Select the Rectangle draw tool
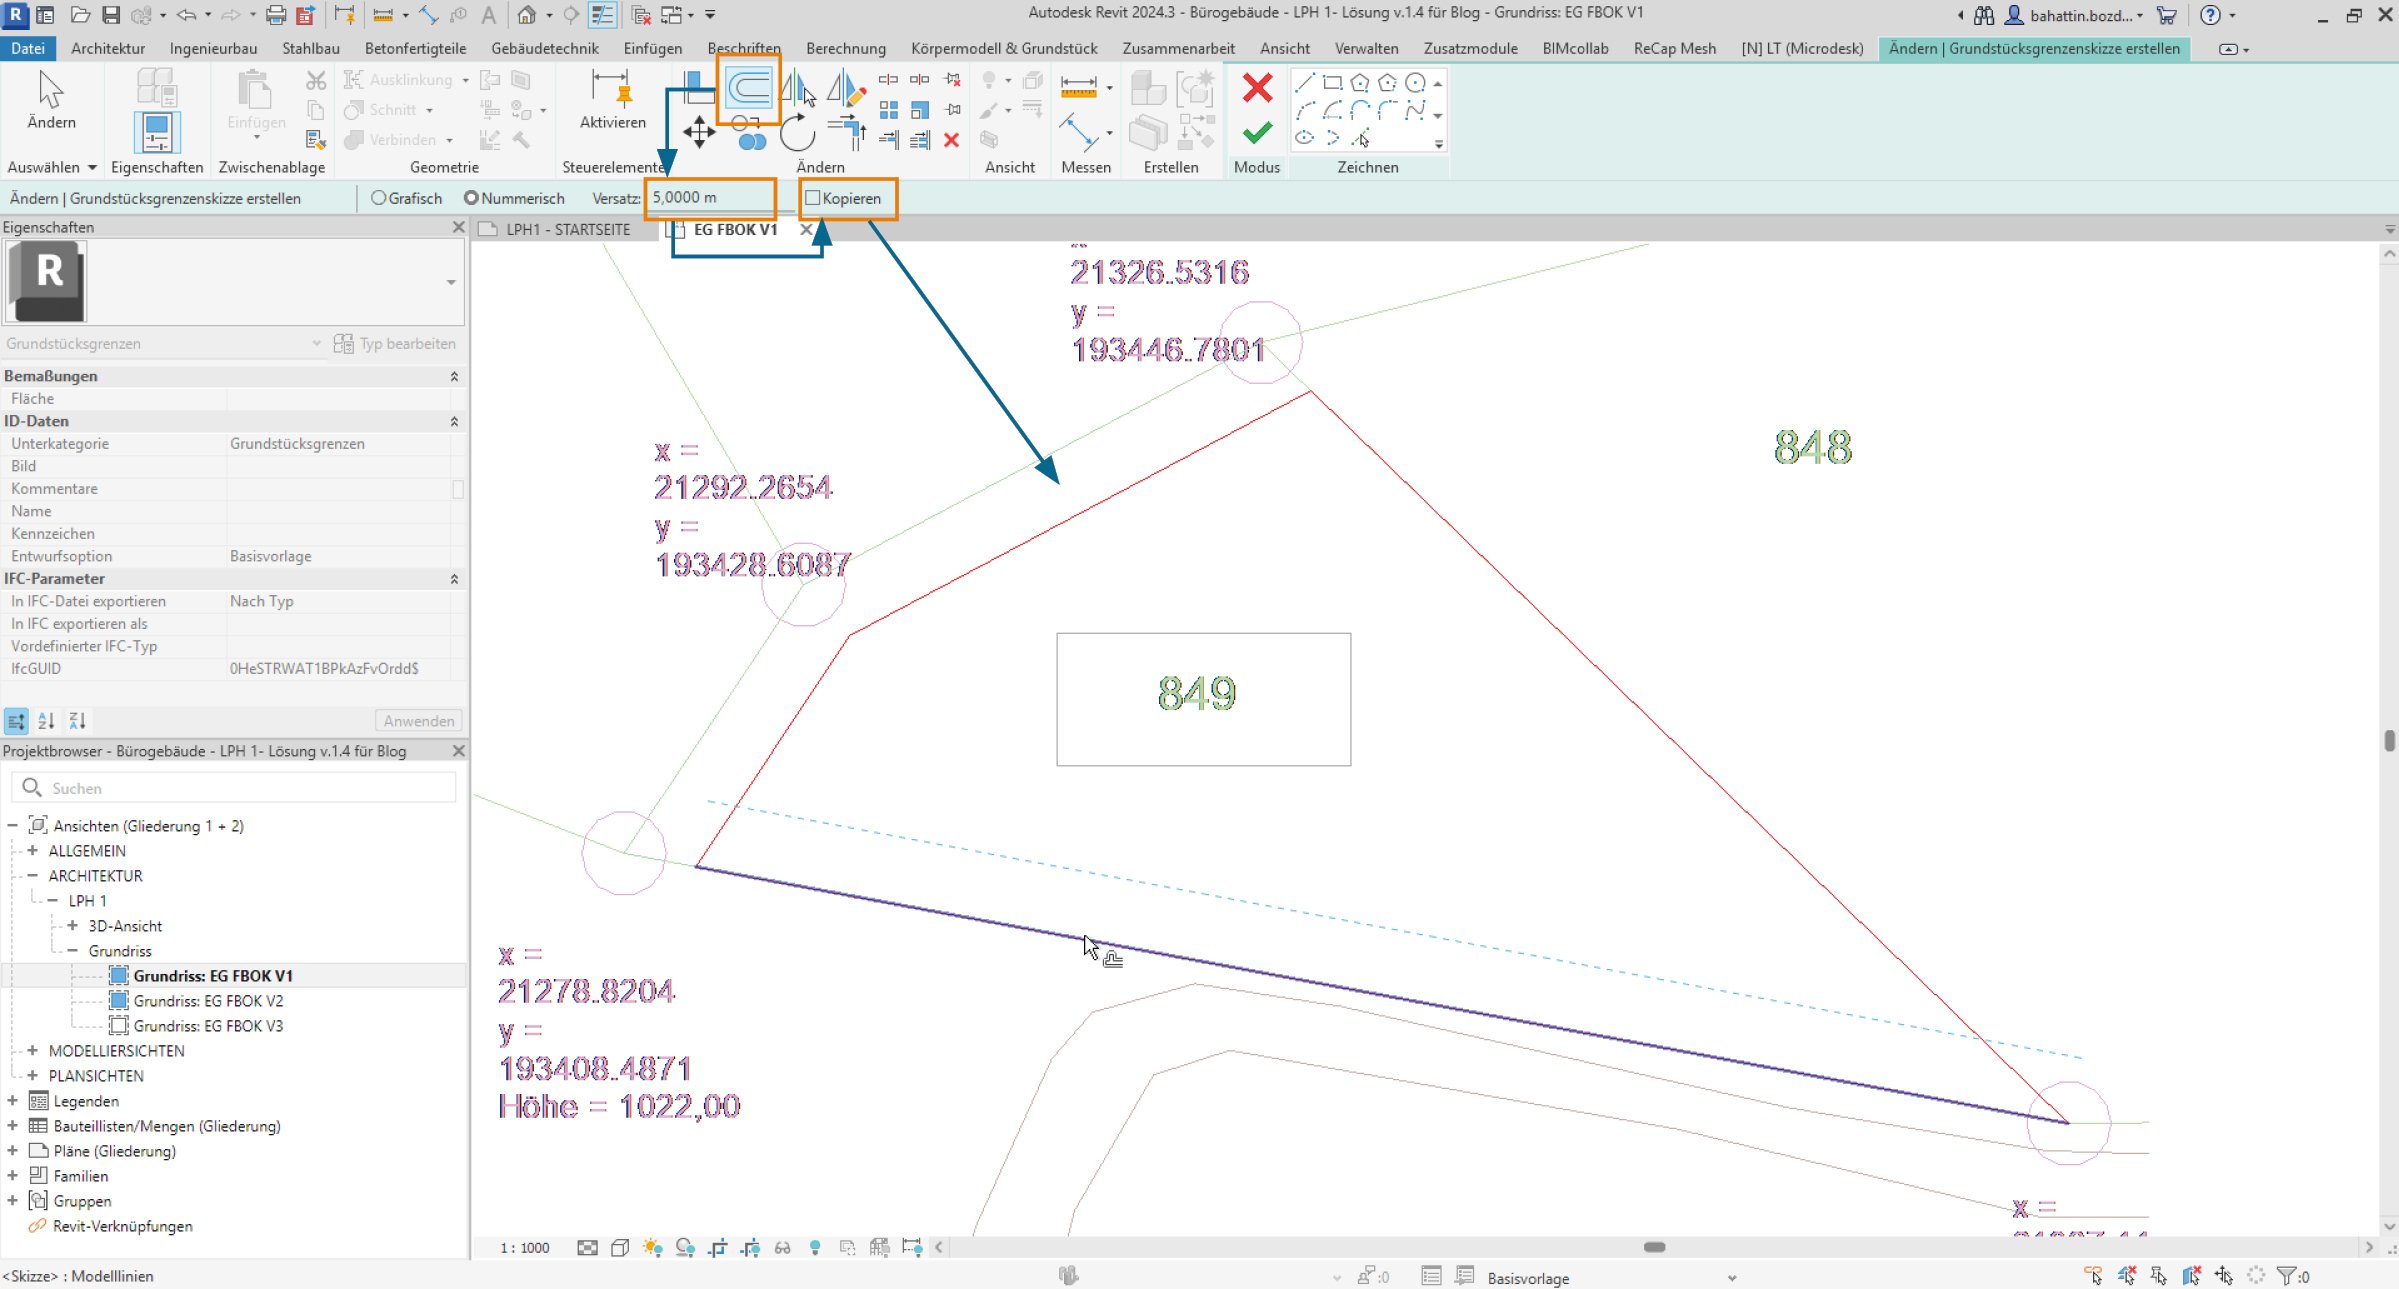2399x1289 pixels. pos(1332,83)
